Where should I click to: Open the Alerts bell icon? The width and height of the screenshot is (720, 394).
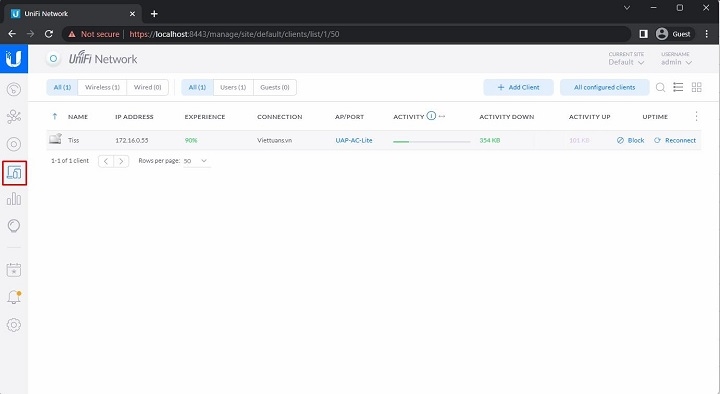click(x=14, y=297)
